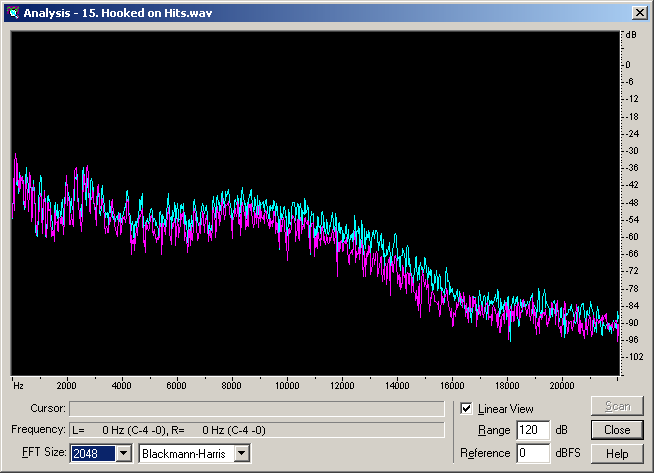The width and height of the screenshot is (654, 473).
Task: Close the Analysis window with X button
Action: click(x=640, y=13)
